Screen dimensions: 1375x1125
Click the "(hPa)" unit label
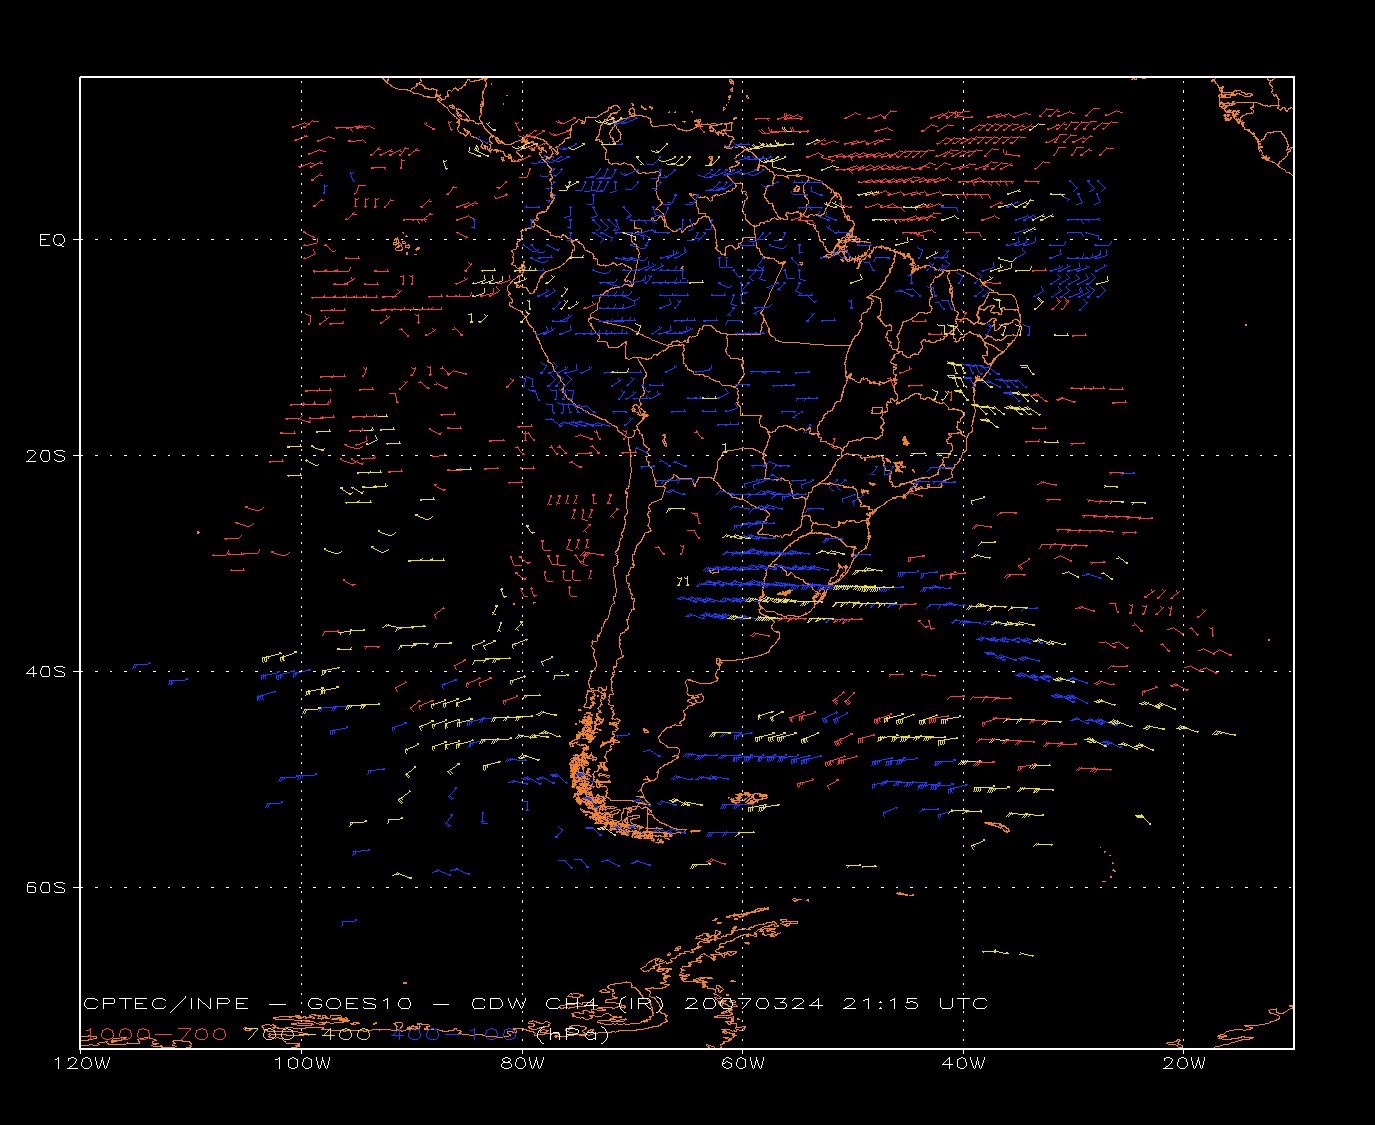pos(573,1035)
